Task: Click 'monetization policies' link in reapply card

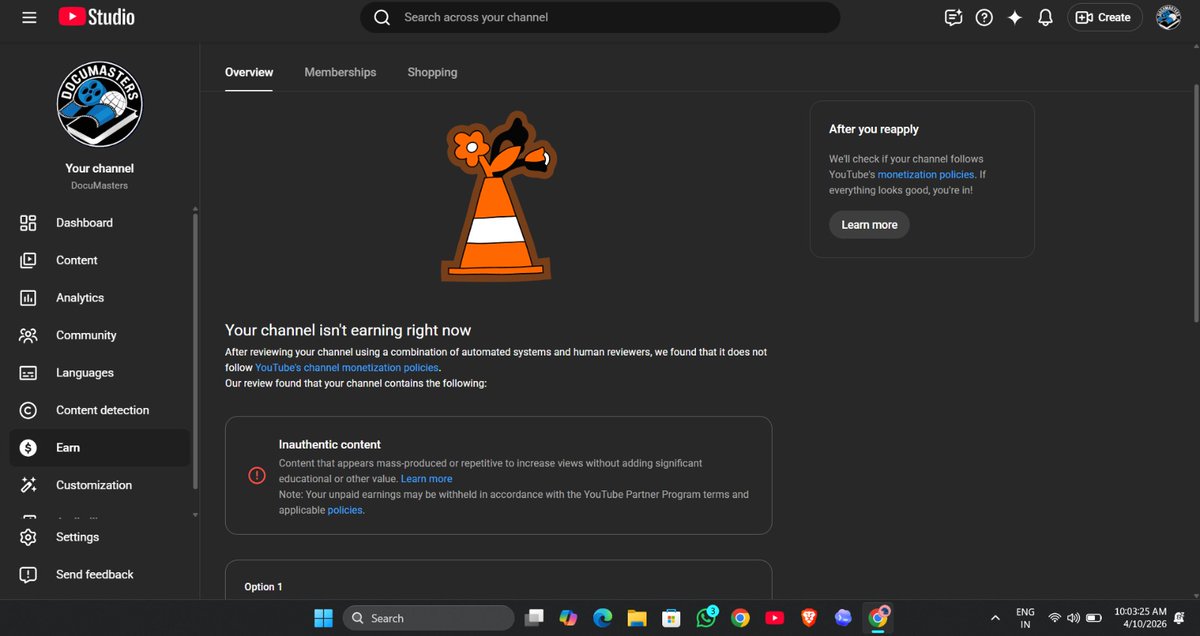Action: click(925, 175)
